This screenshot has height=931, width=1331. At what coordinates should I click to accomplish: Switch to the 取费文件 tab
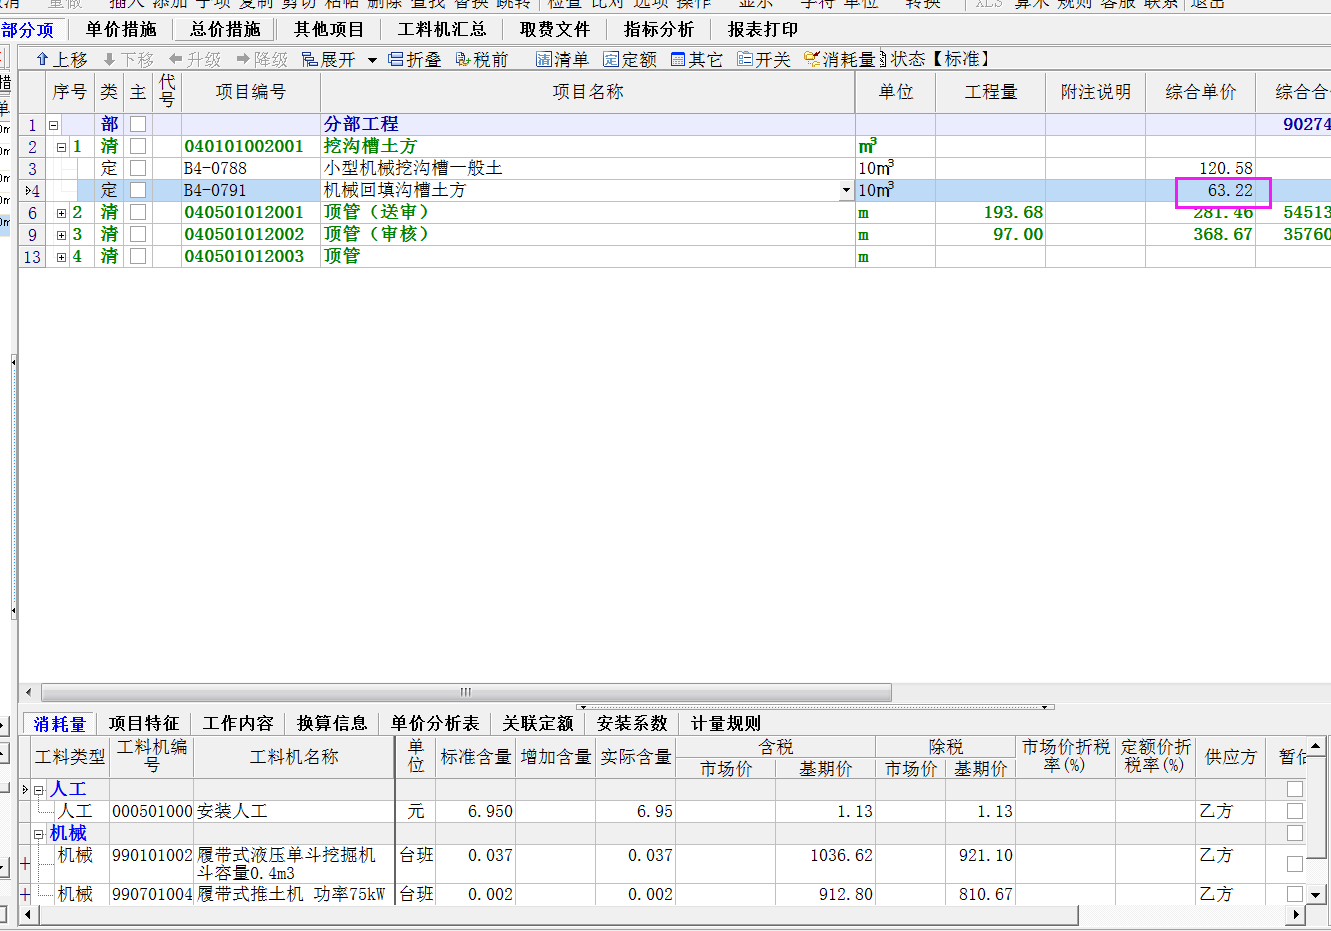555,30
